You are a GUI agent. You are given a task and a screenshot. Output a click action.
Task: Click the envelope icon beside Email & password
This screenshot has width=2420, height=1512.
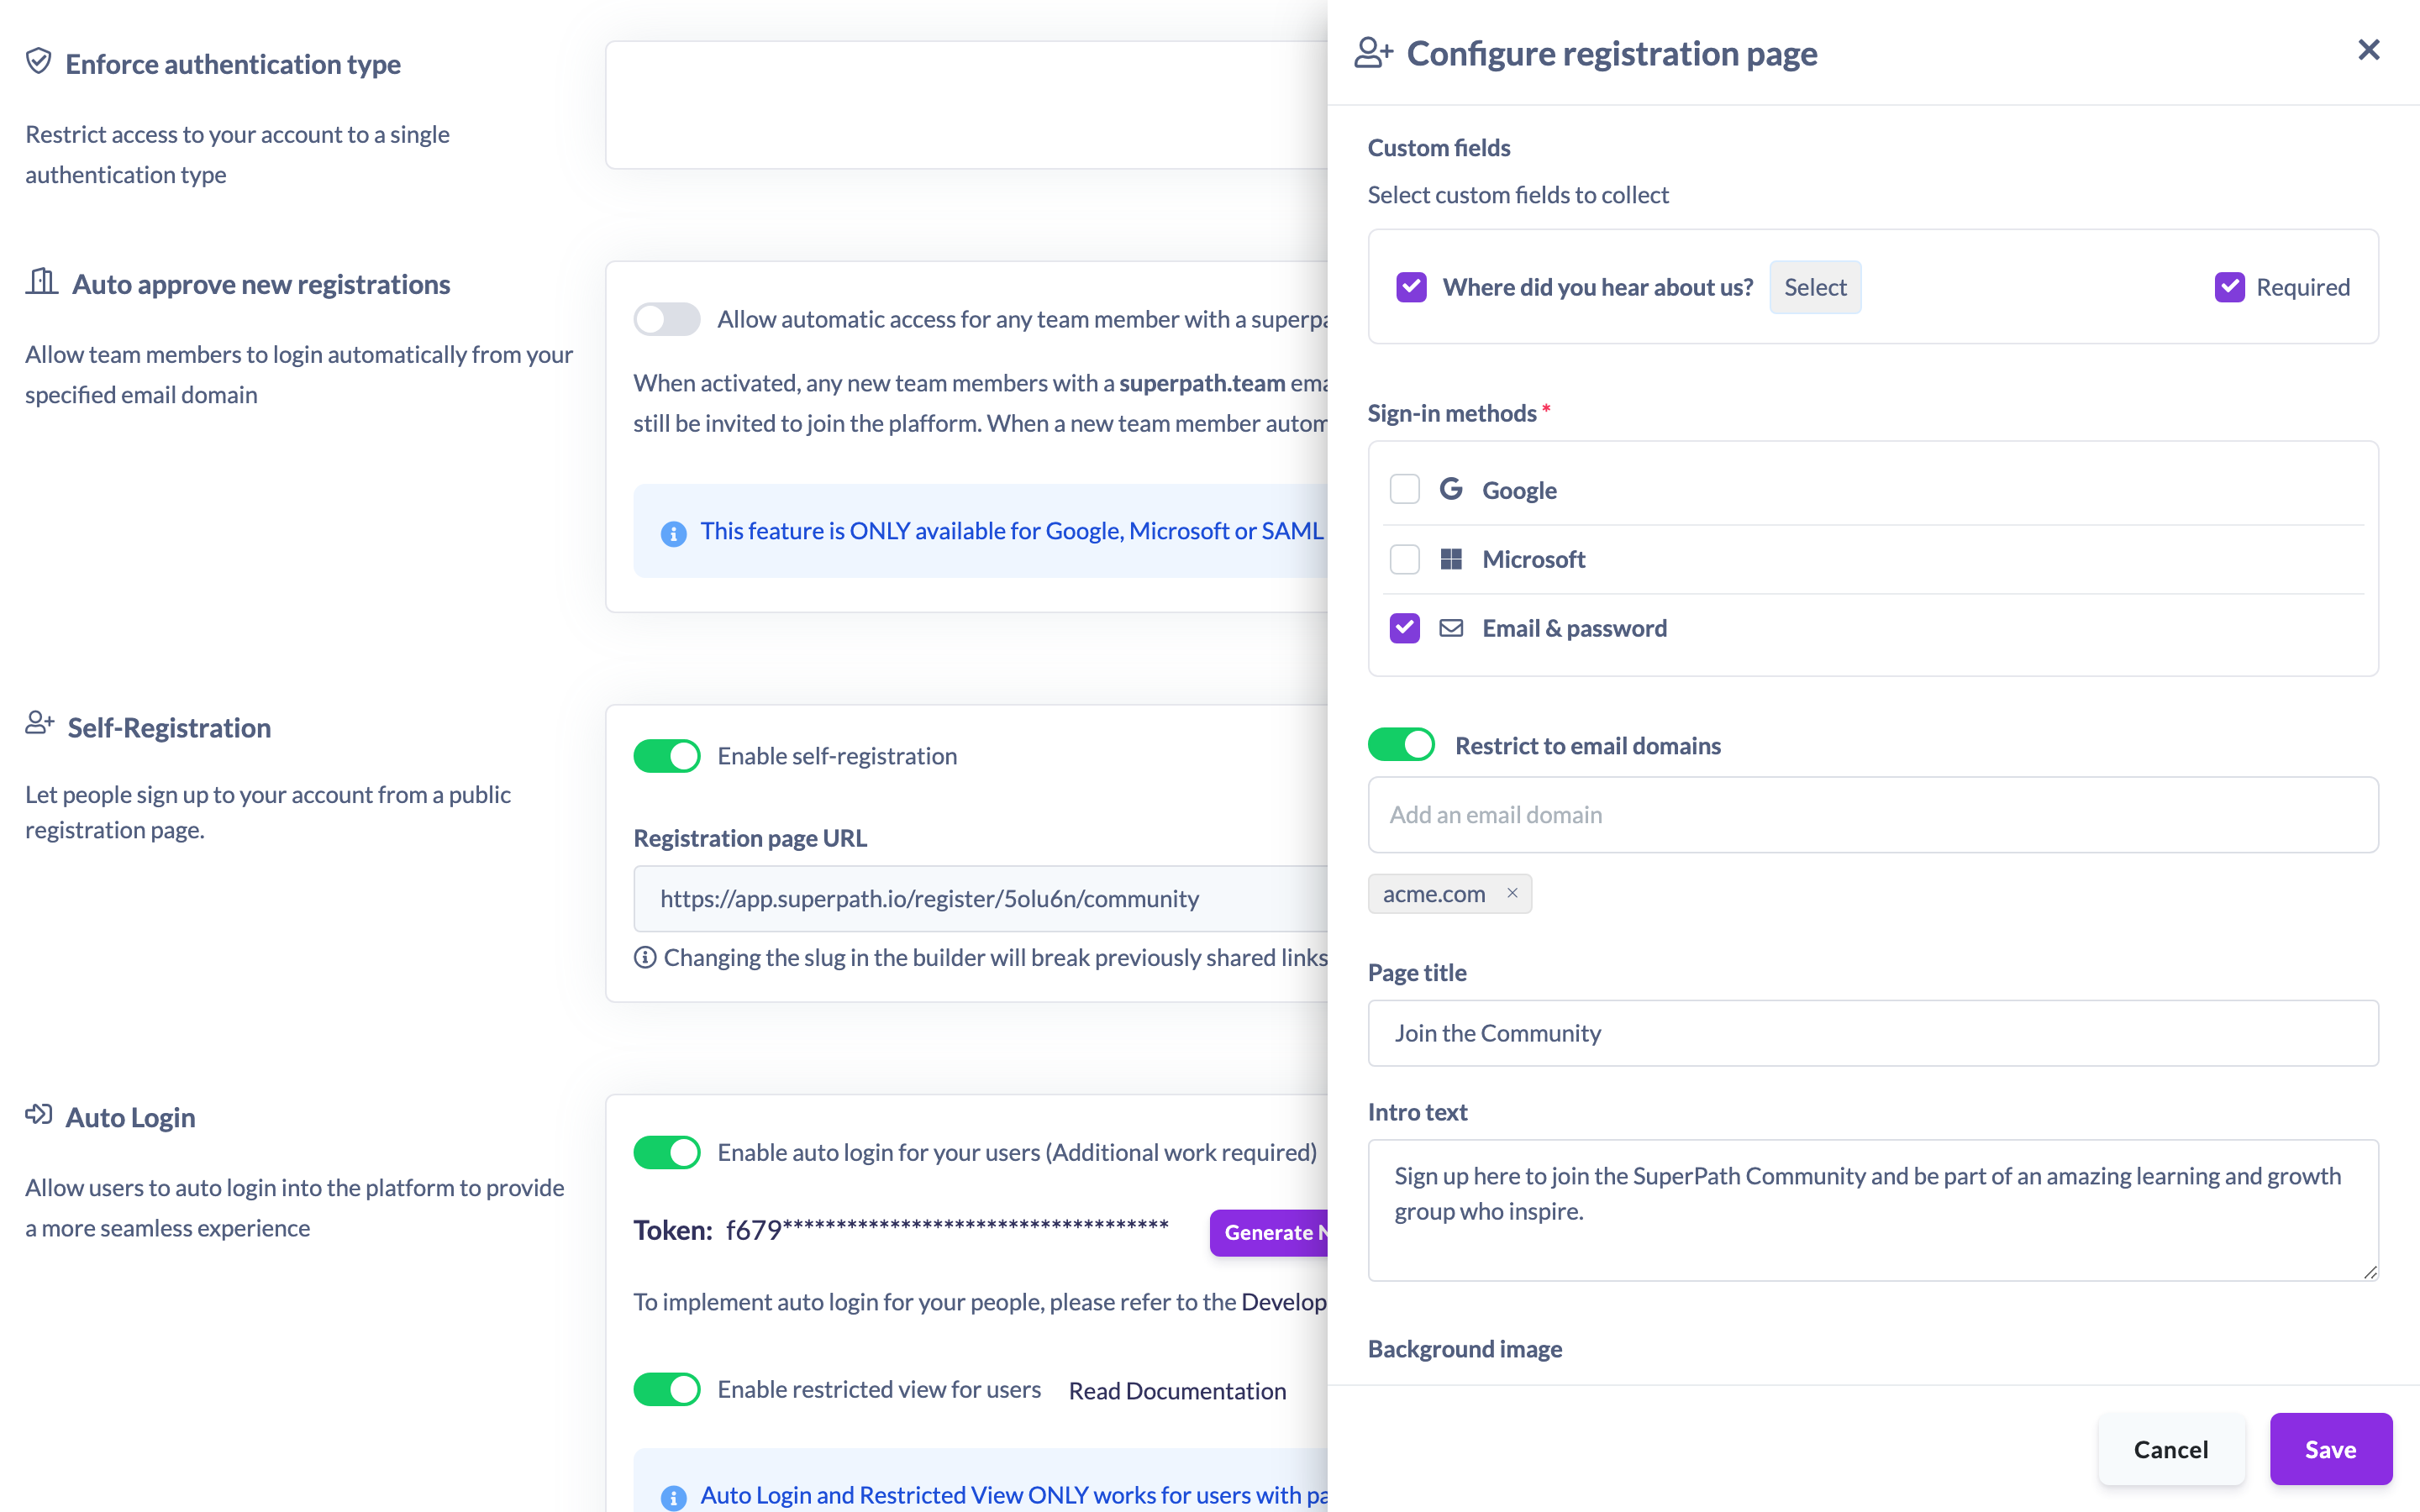pos(1451,628)
